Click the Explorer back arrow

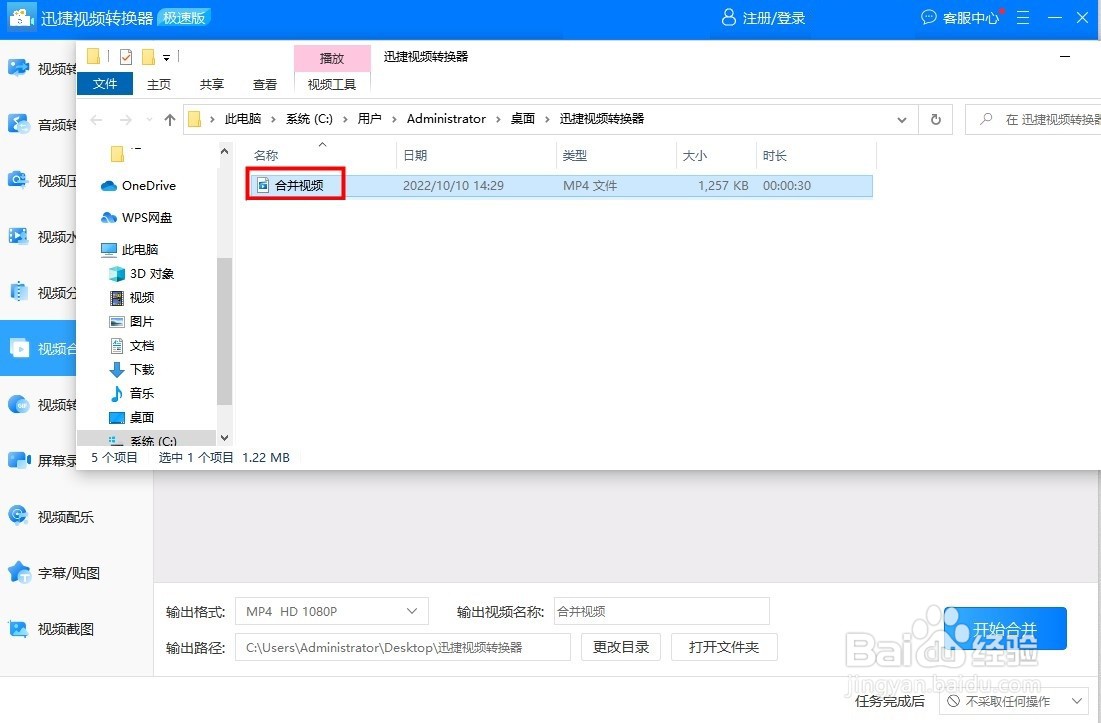point(97,120)
